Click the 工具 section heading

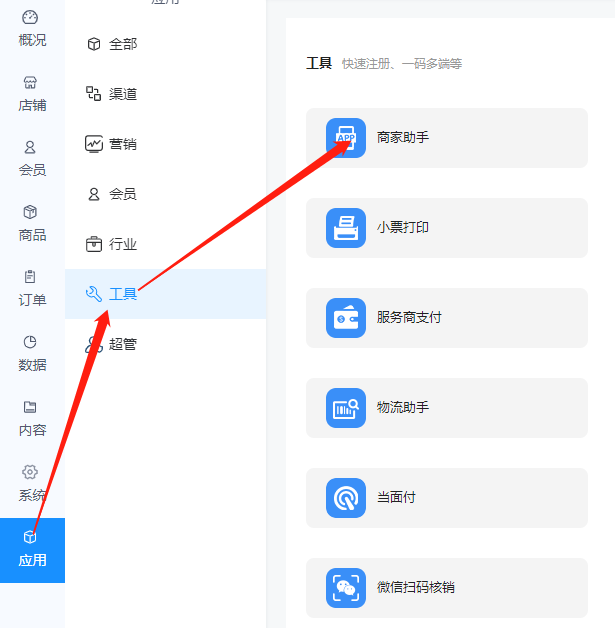319,63
